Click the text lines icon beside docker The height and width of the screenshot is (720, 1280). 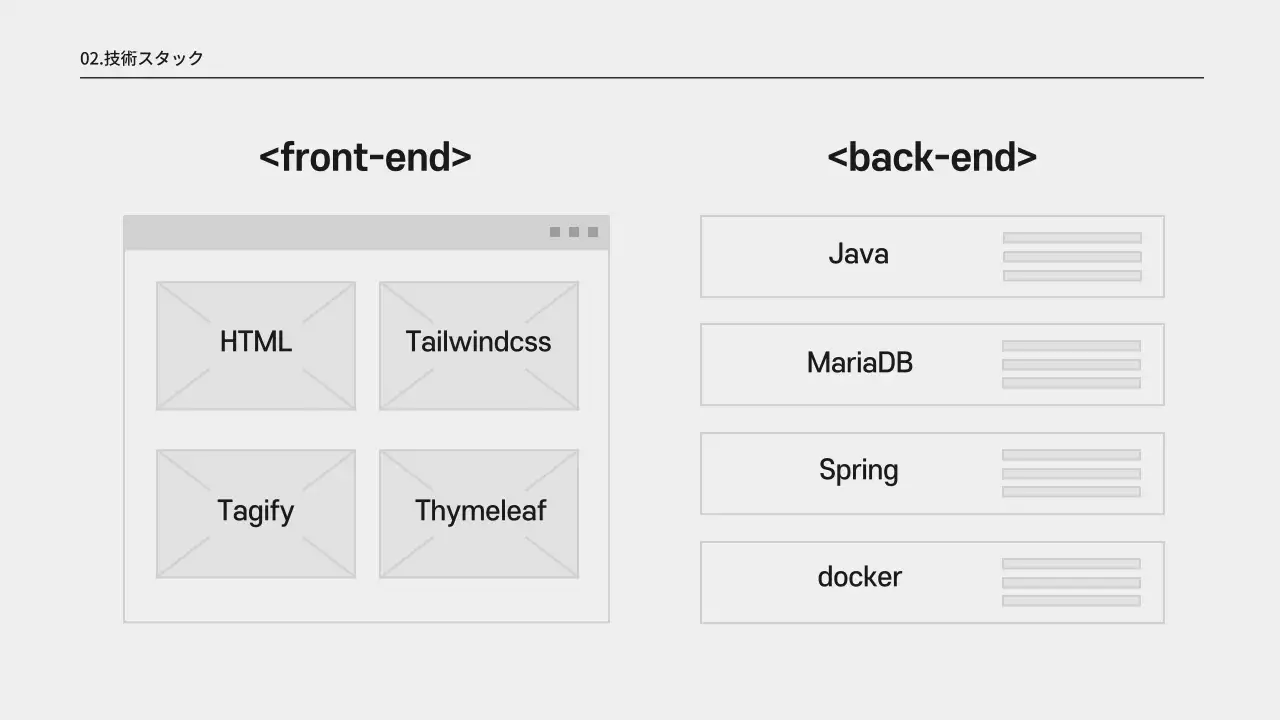(1071, 582)
